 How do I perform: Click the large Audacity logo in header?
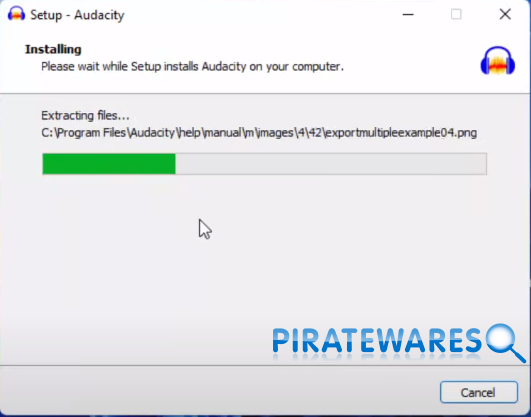tap(498, 60)
